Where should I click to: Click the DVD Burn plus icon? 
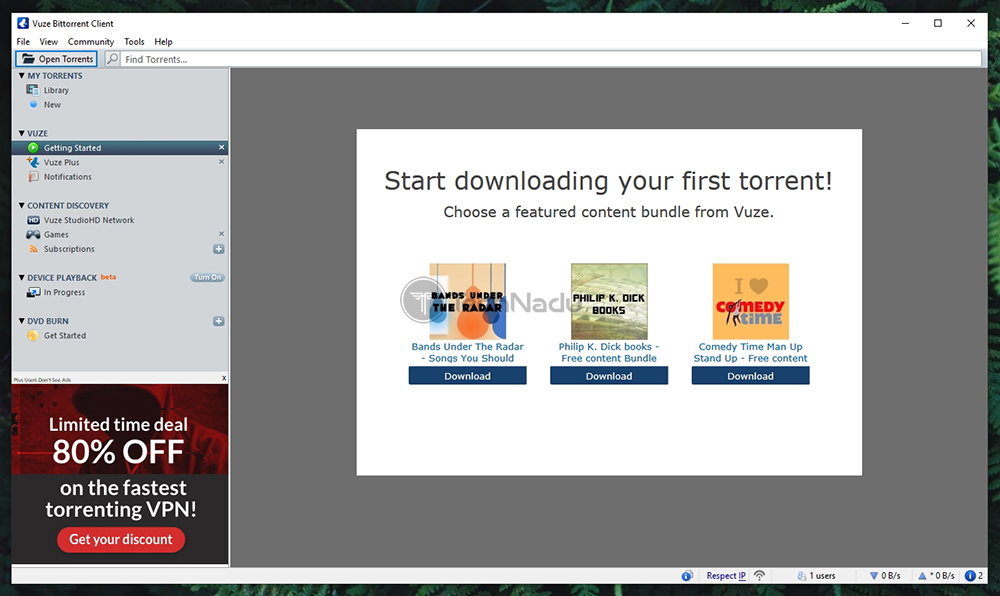pos(218,321)
